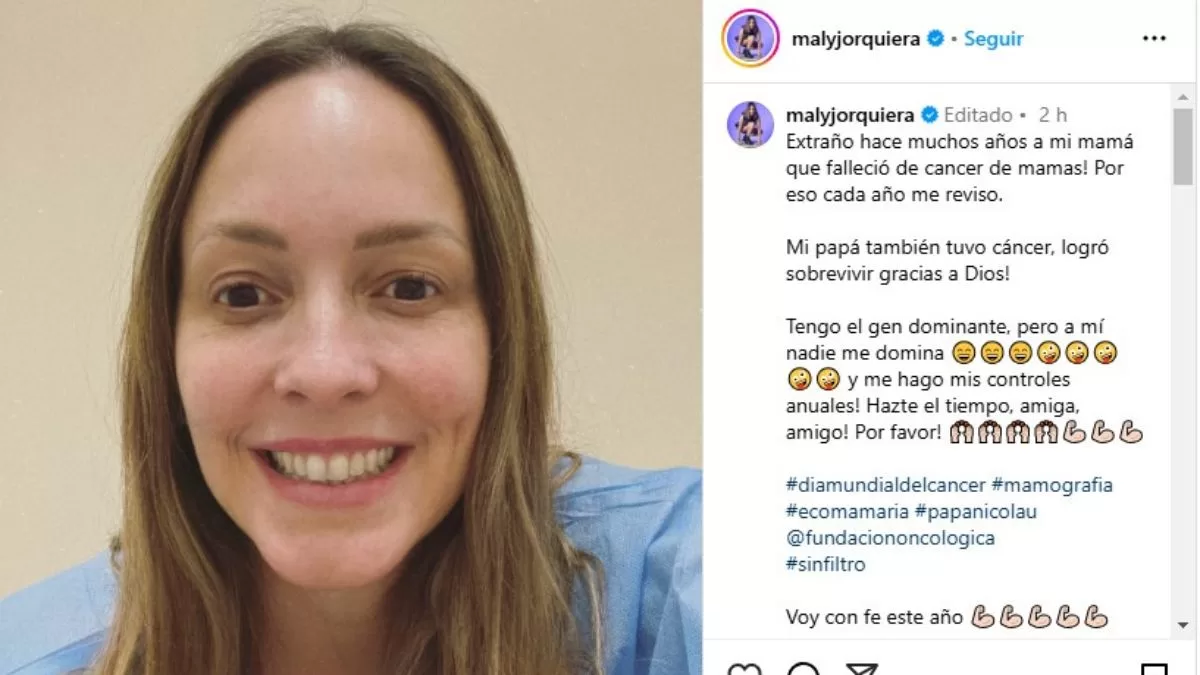Visit the @fundaciononcologica mention
Screen dimensions: 1200x675
click(x=890, y=538)
